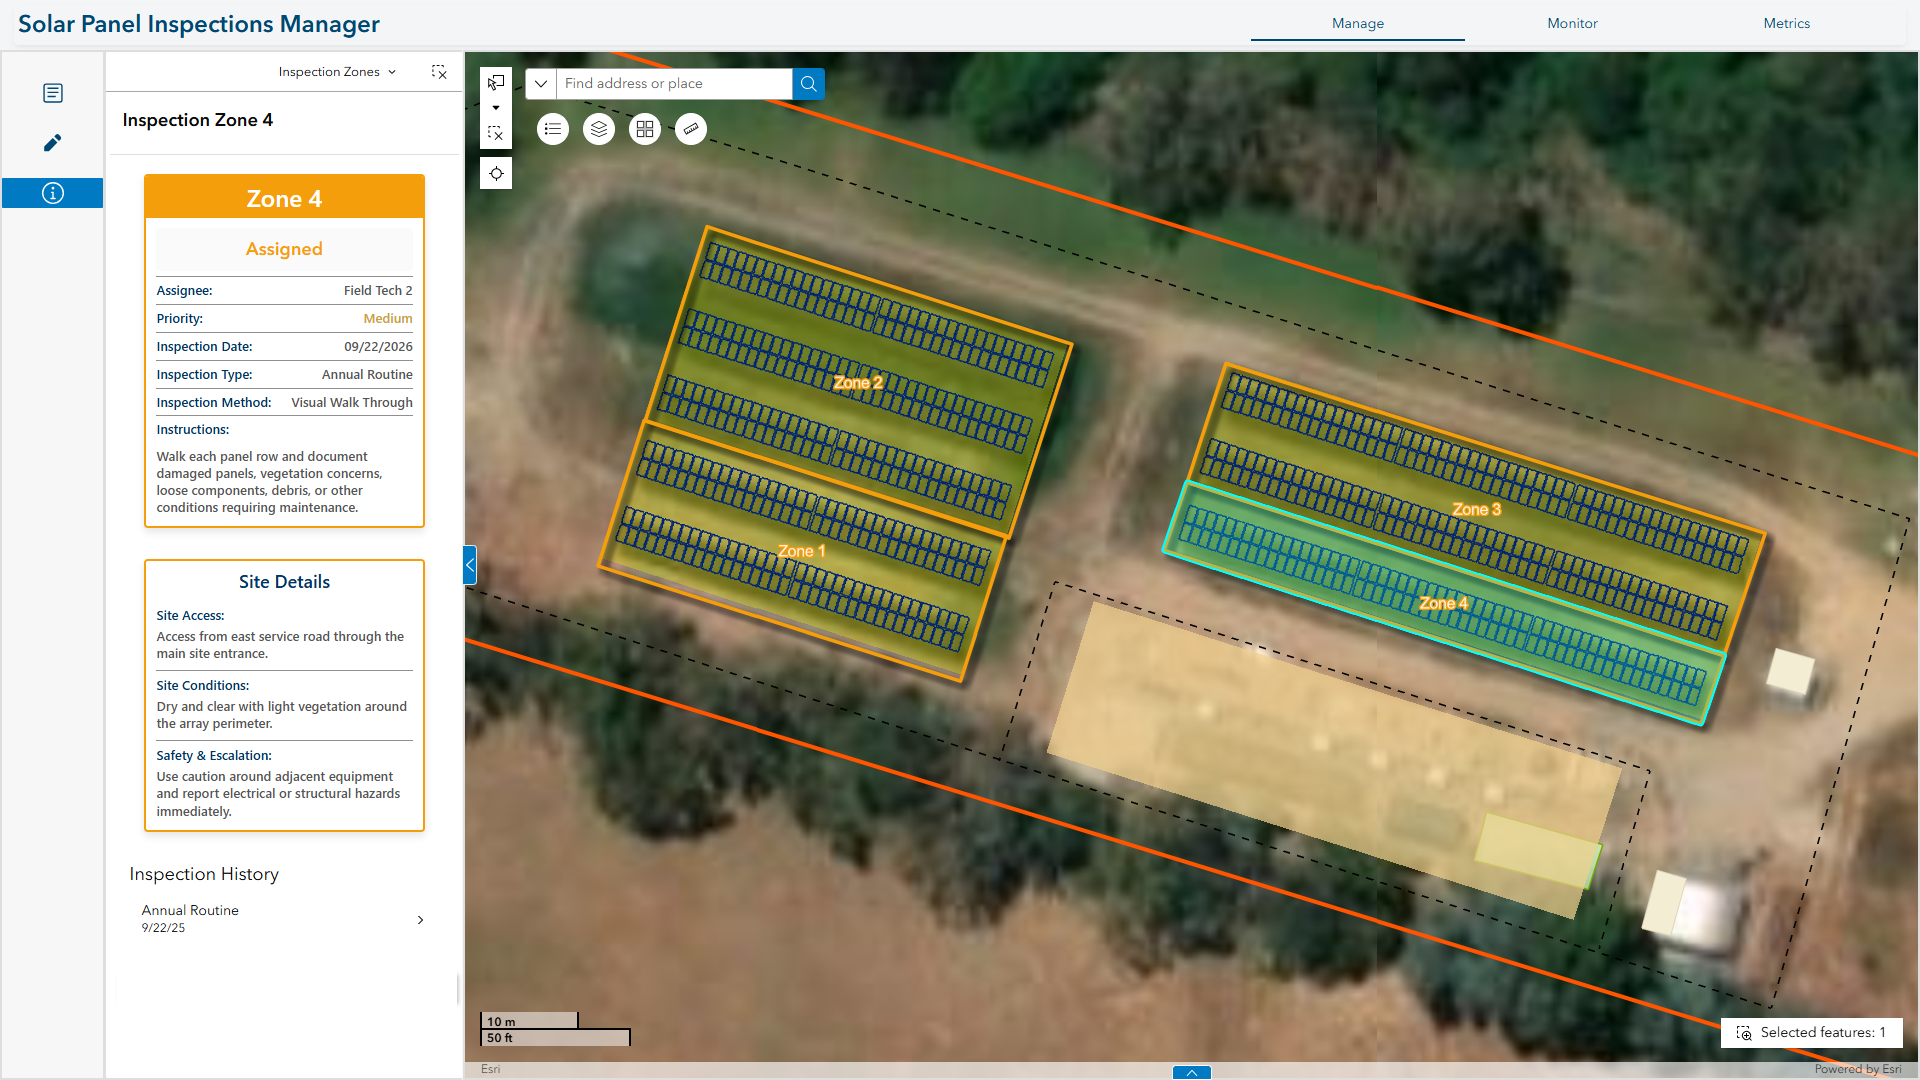This screenshot has height=1080, width=1920.
Task: Select the Zone 1 label on map
Action: 802,551
